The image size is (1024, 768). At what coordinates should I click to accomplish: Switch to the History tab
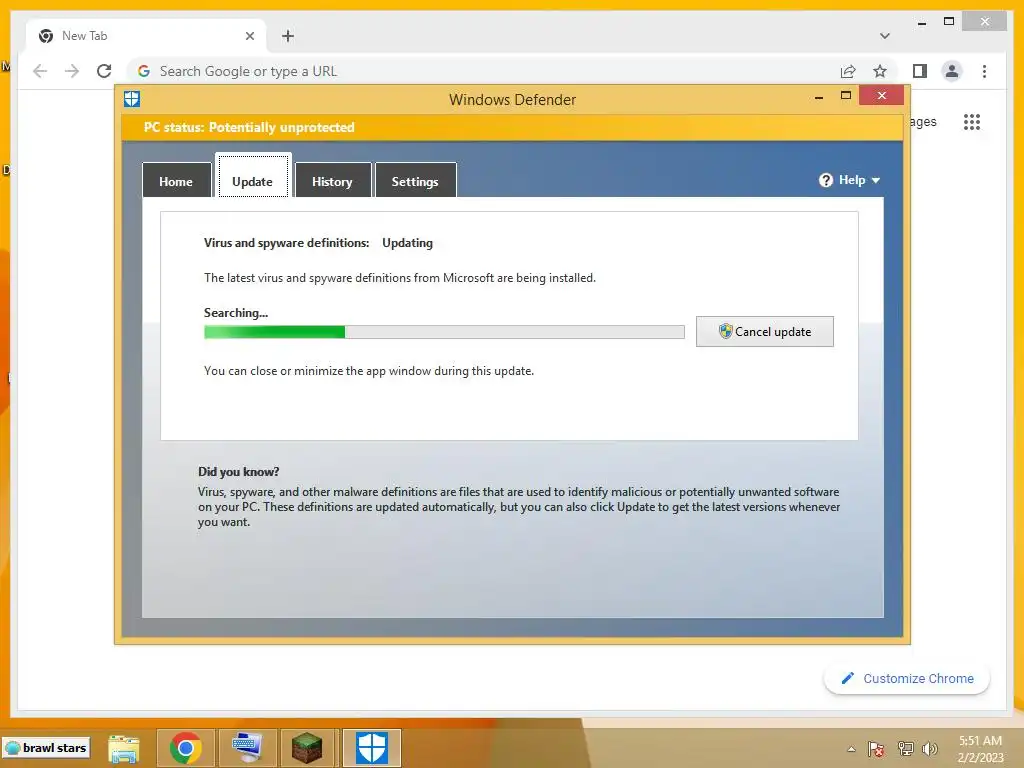[x=332, y=180]
